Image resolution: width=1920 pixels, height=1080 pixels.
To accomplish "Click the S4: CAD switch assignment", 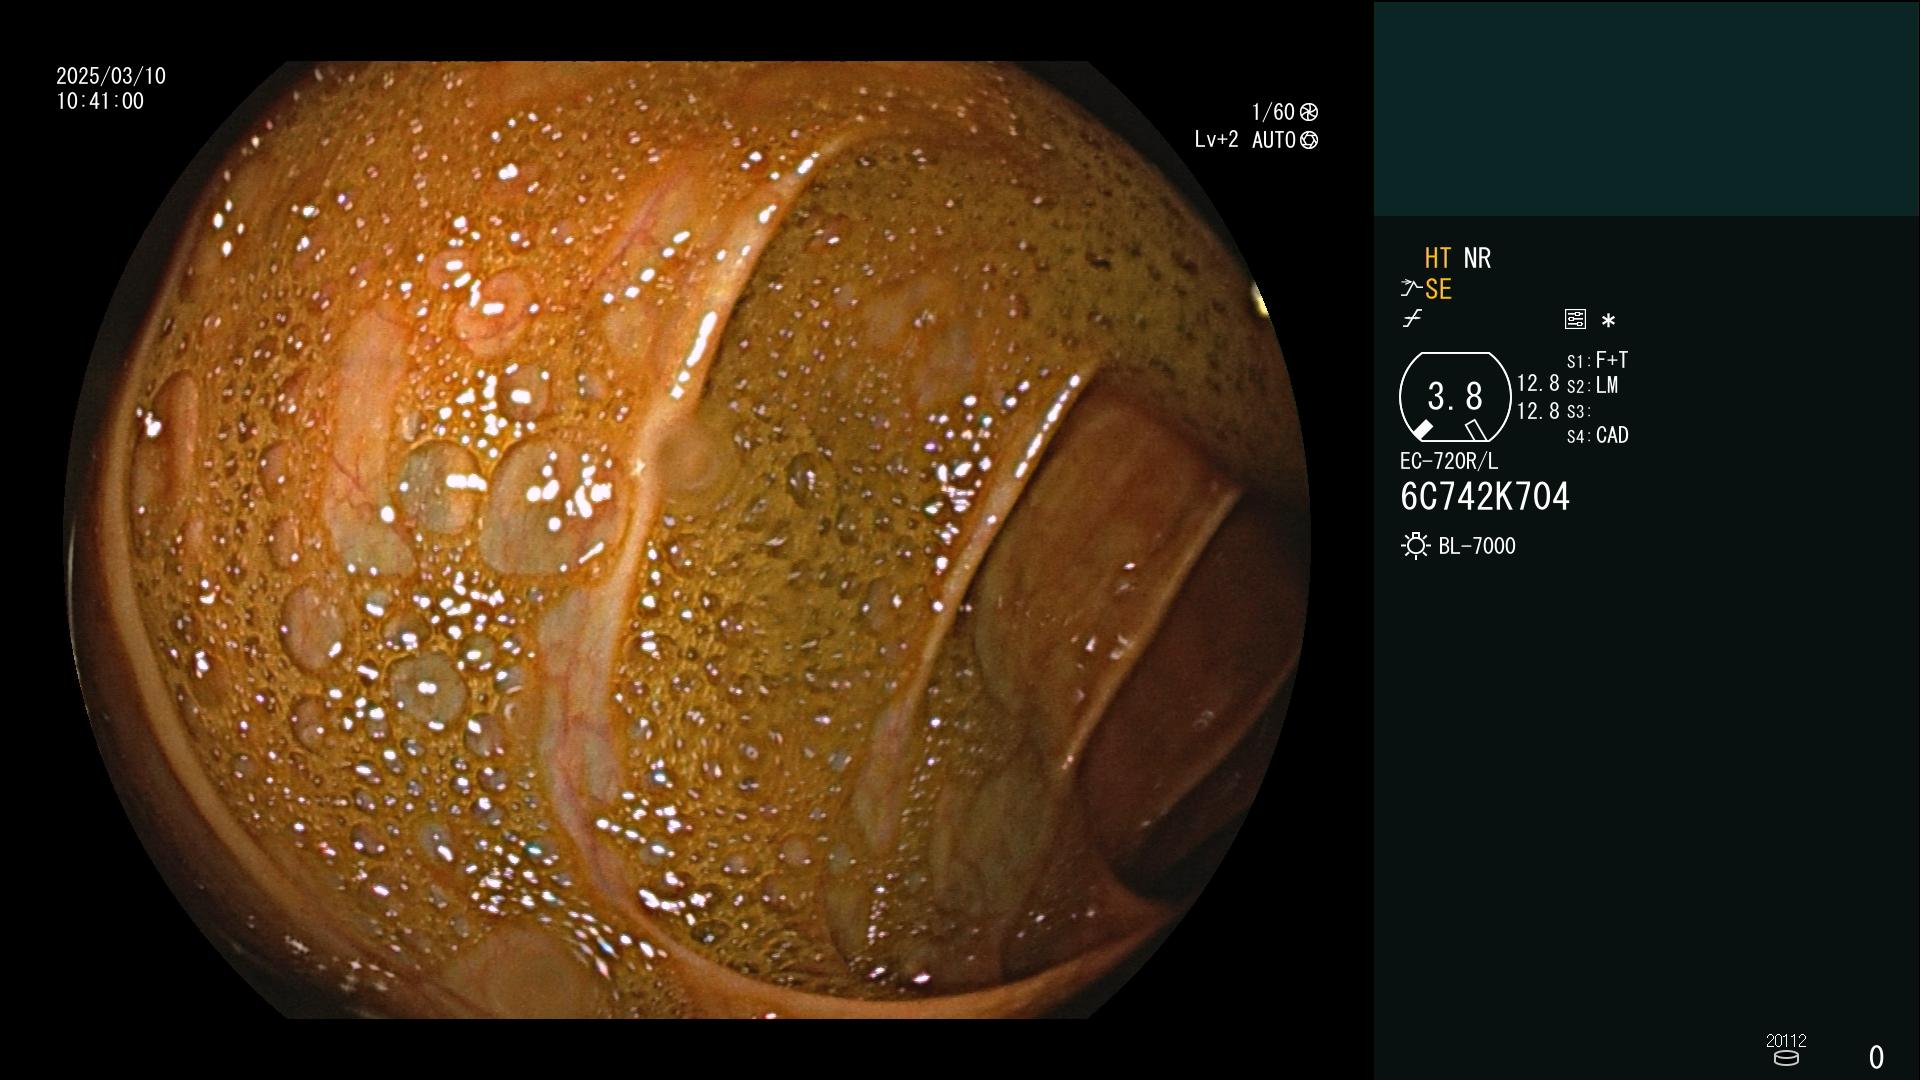I will coord(1598,436).
